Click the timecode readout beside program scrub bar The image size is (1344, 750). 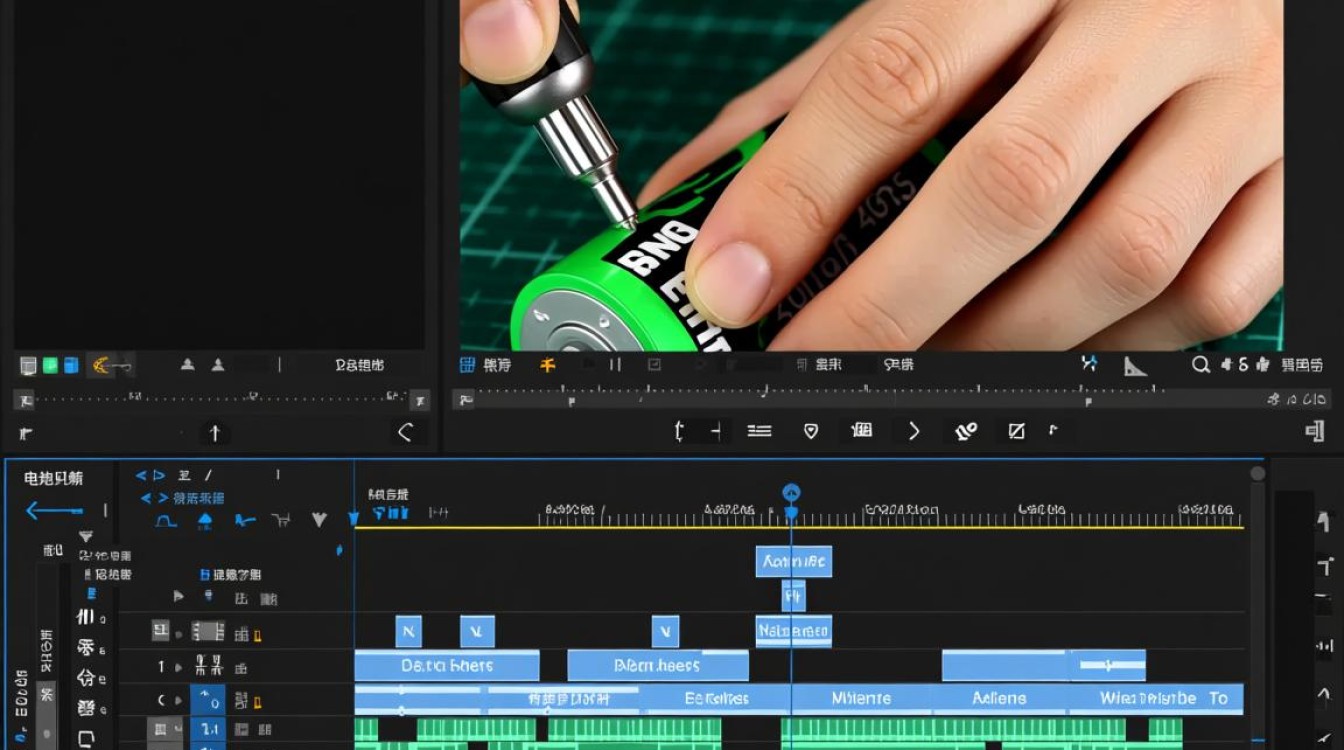point(1297,400)
